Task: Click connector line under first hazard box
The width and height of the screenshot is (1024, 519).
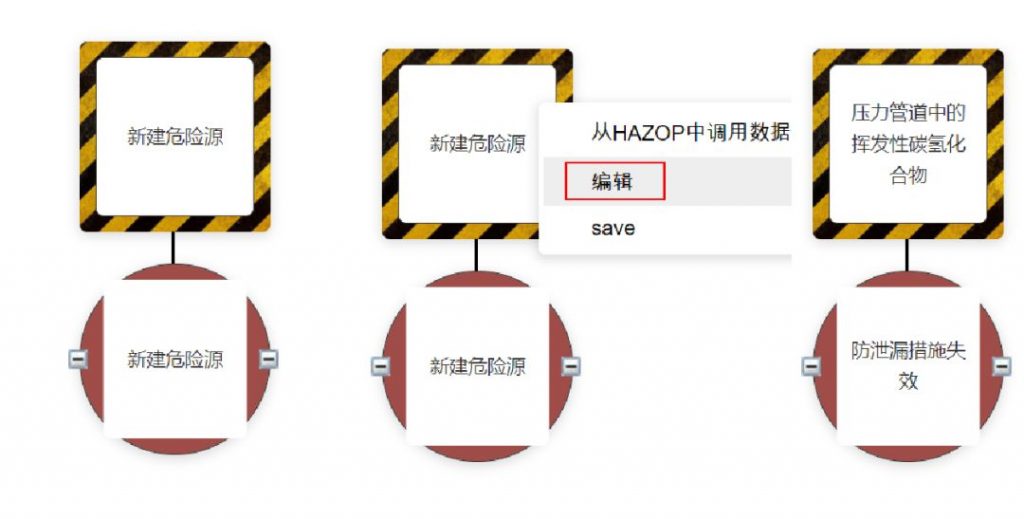Action: click(x=173, y=248)
